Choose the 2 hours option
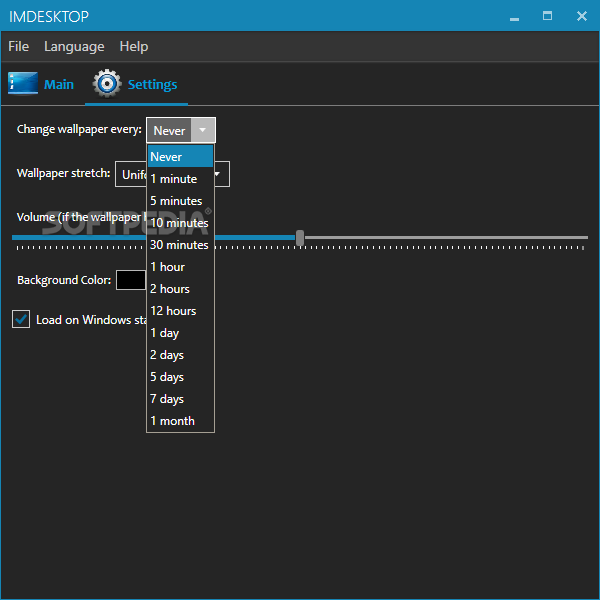 [x=180, y=289]
